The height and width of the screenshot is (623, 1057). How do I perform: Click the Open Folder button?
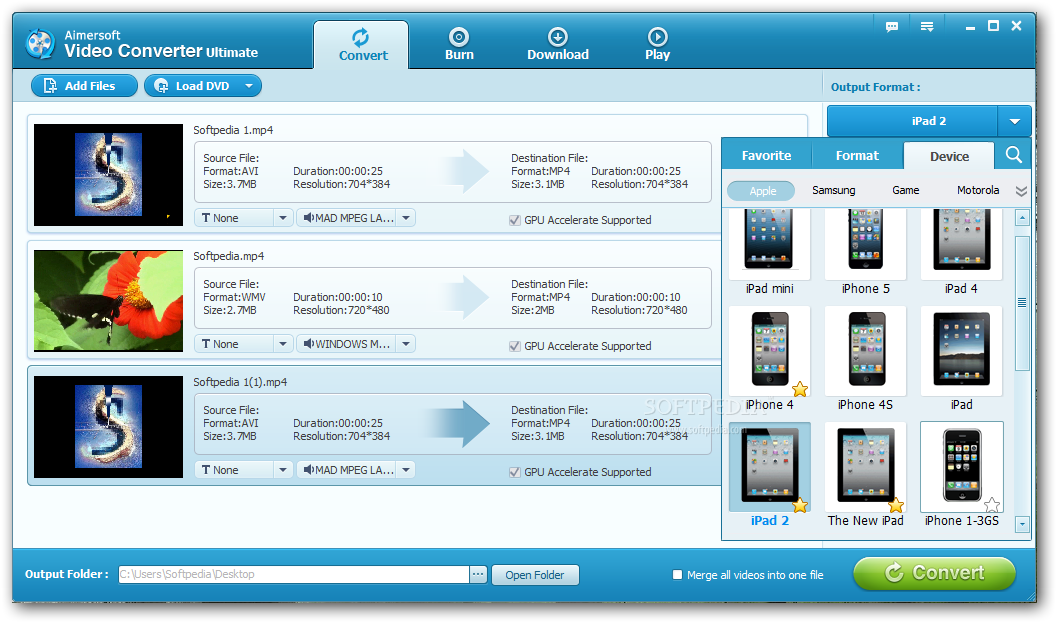[x=535, y=574]
